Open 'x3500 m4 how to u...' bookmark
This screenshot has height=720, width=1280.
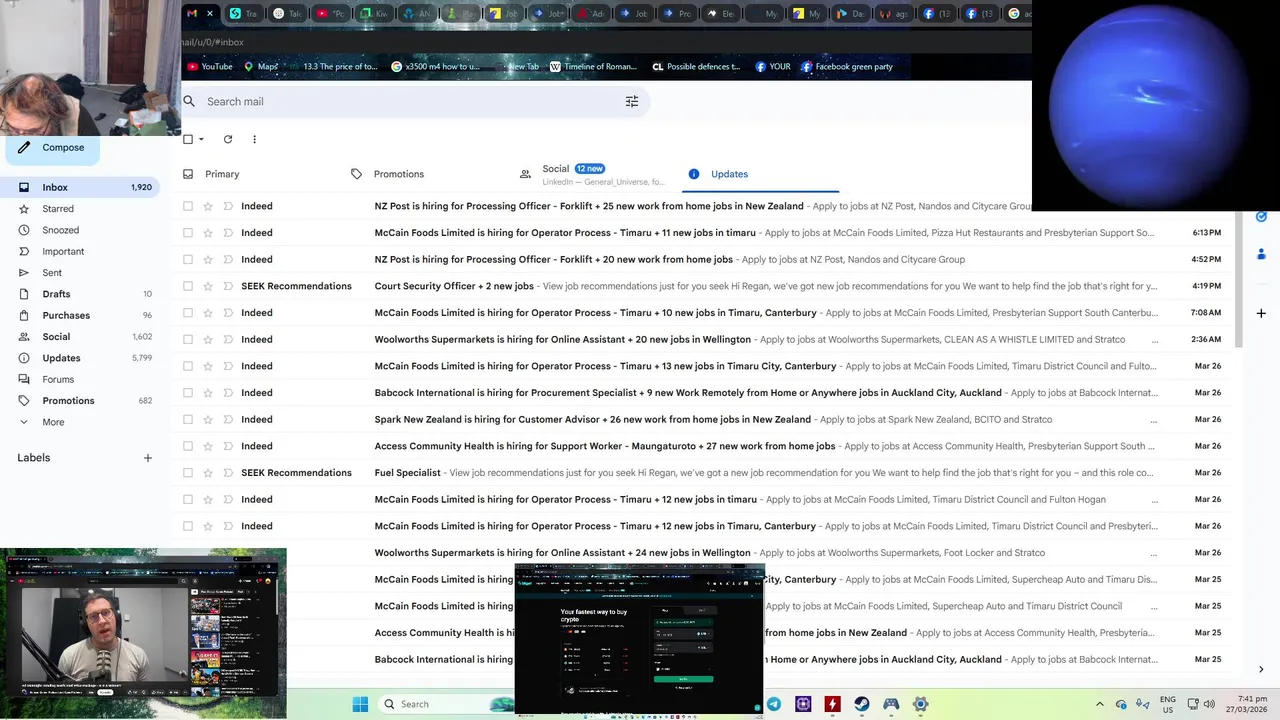pos(435,67)
